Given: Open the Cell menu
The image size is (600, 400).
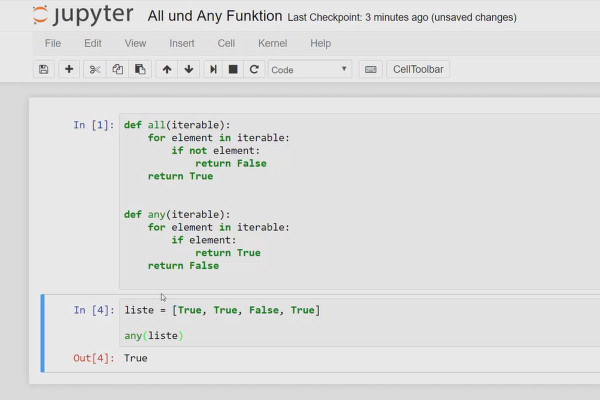Looking at the screenshot, I should click(x=226, y=43).
